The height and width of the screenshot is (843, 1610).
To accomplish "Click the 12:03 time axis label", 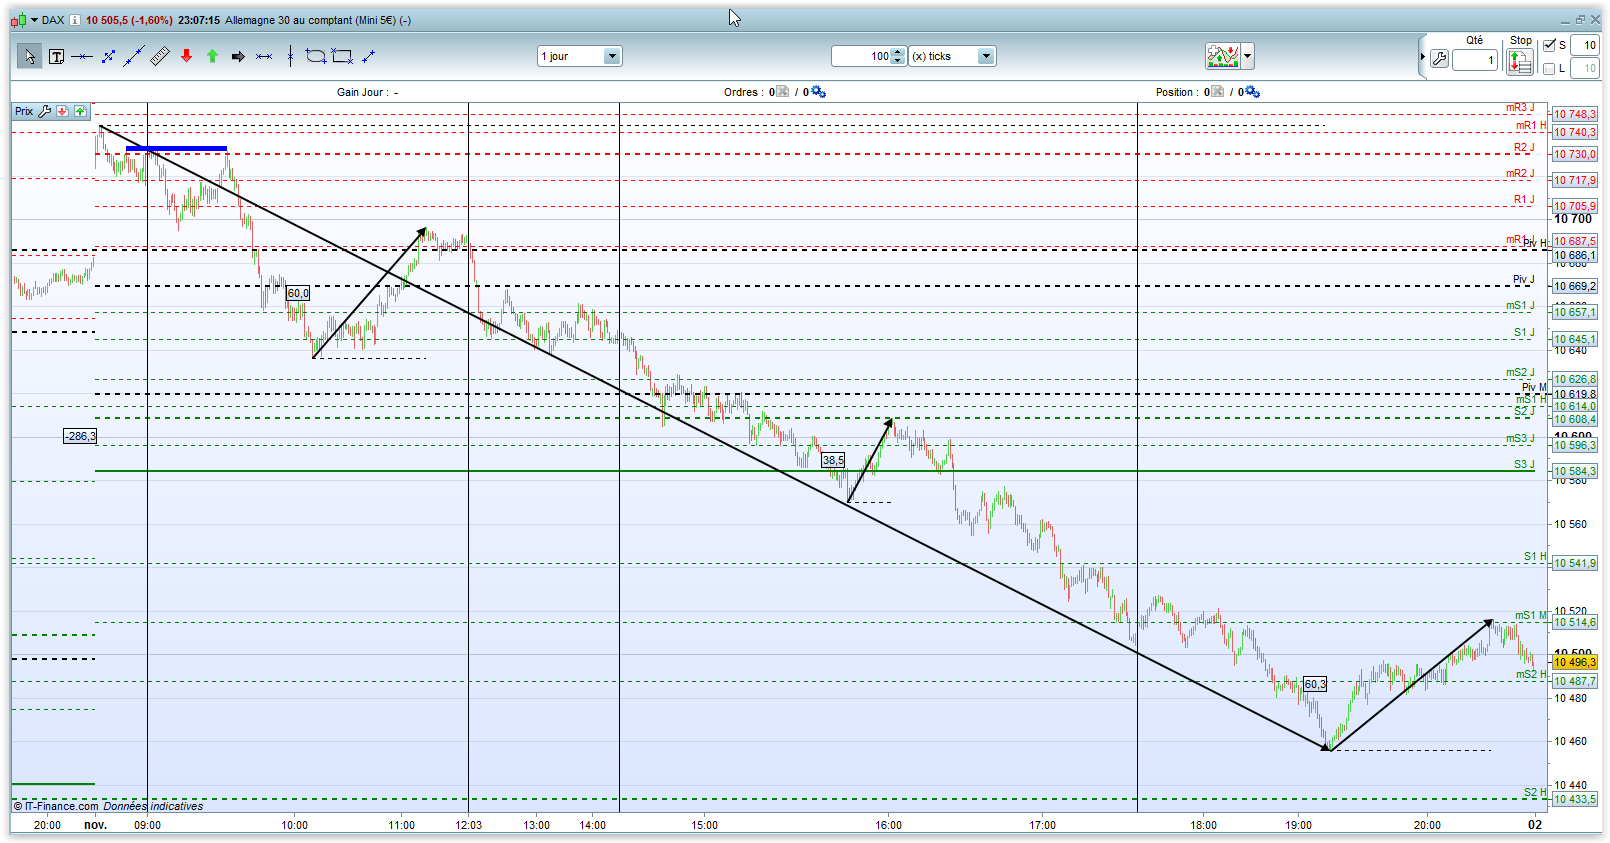I will click(468, 825).
